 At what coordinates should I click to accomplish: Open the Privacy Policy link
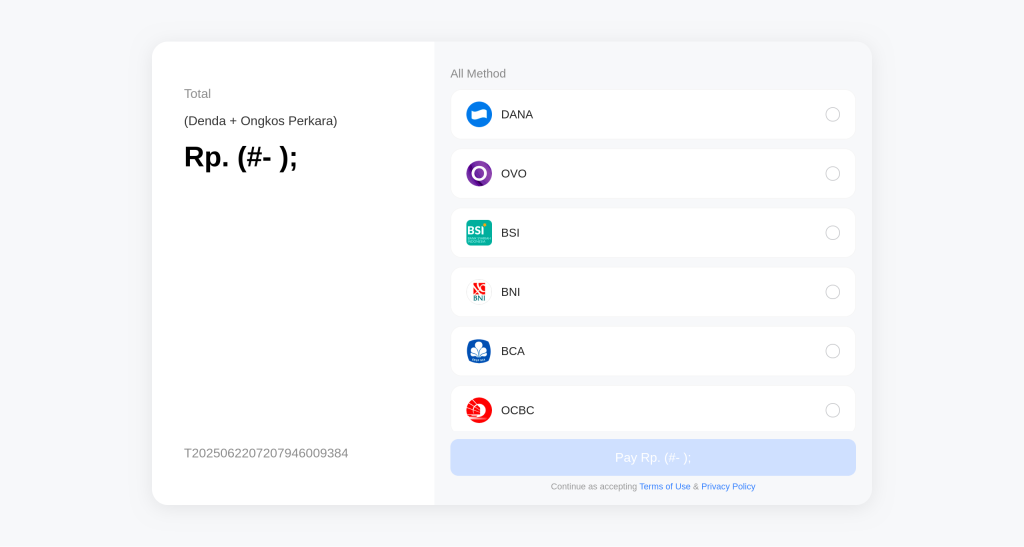pos(728,486)
